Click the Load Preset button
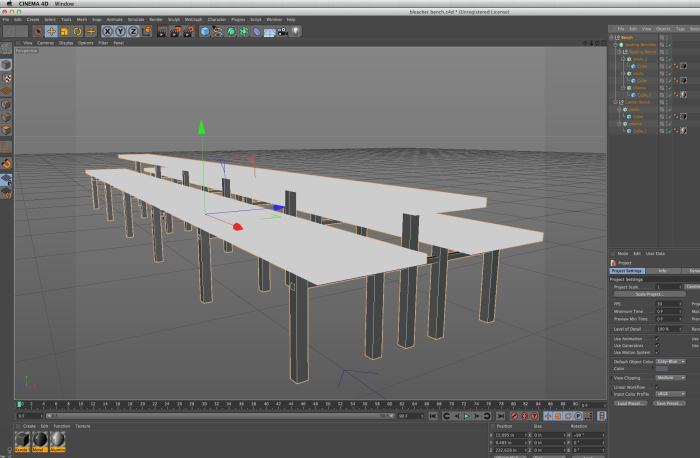This screenshot has height=458, width=700. [630, 404]
